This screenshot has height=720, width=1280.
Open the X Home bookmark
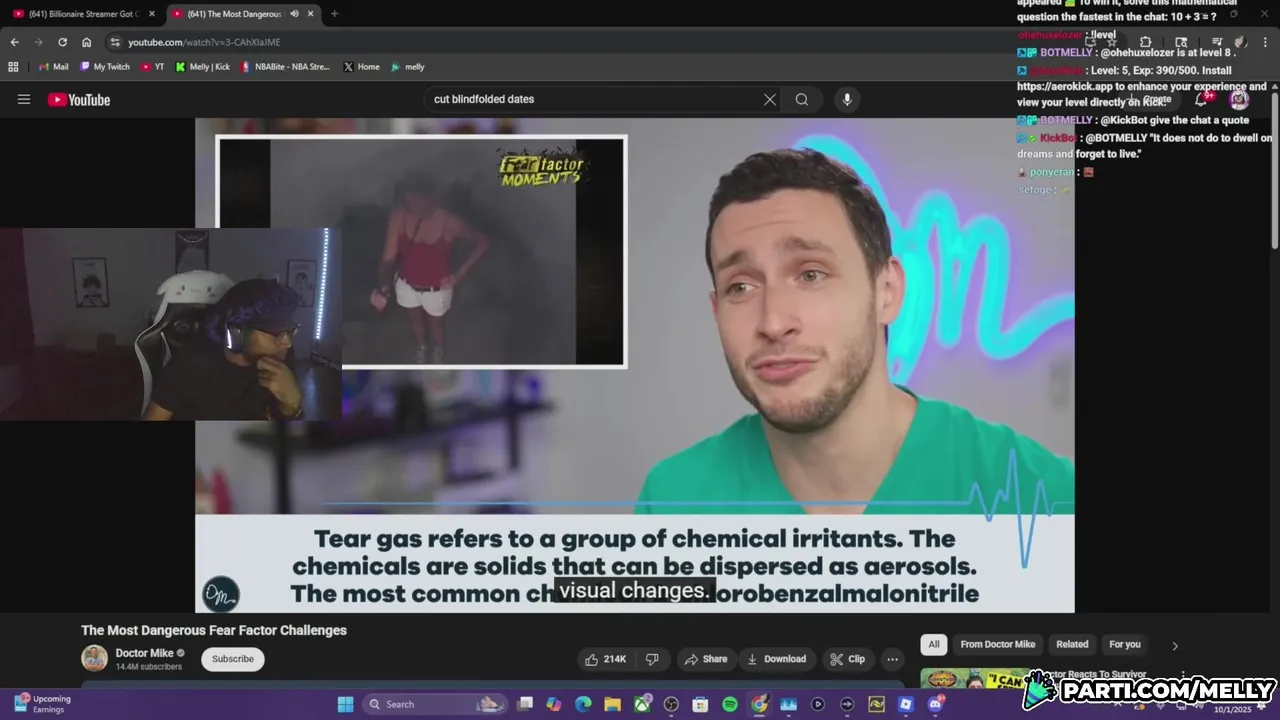(x=362, y=67)
